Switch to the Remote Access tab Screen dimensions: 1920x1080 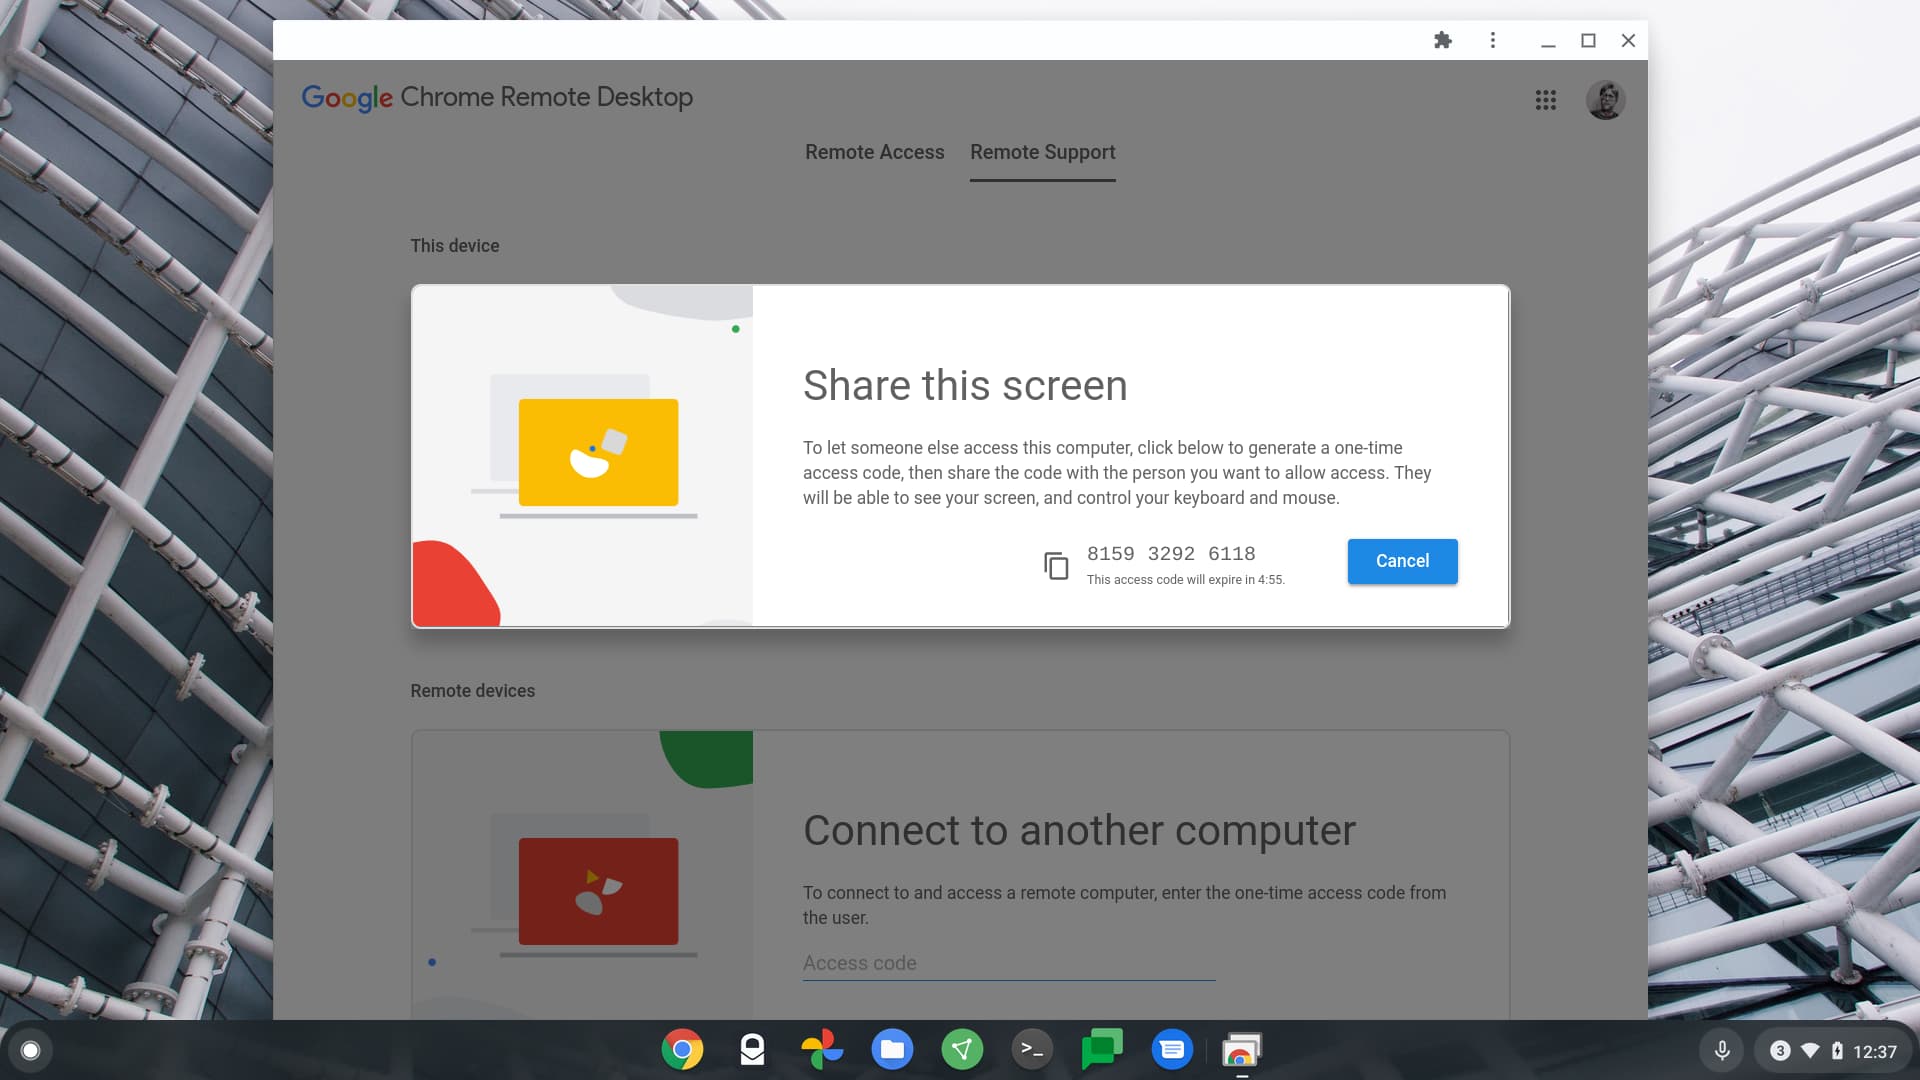pos(874,152)
